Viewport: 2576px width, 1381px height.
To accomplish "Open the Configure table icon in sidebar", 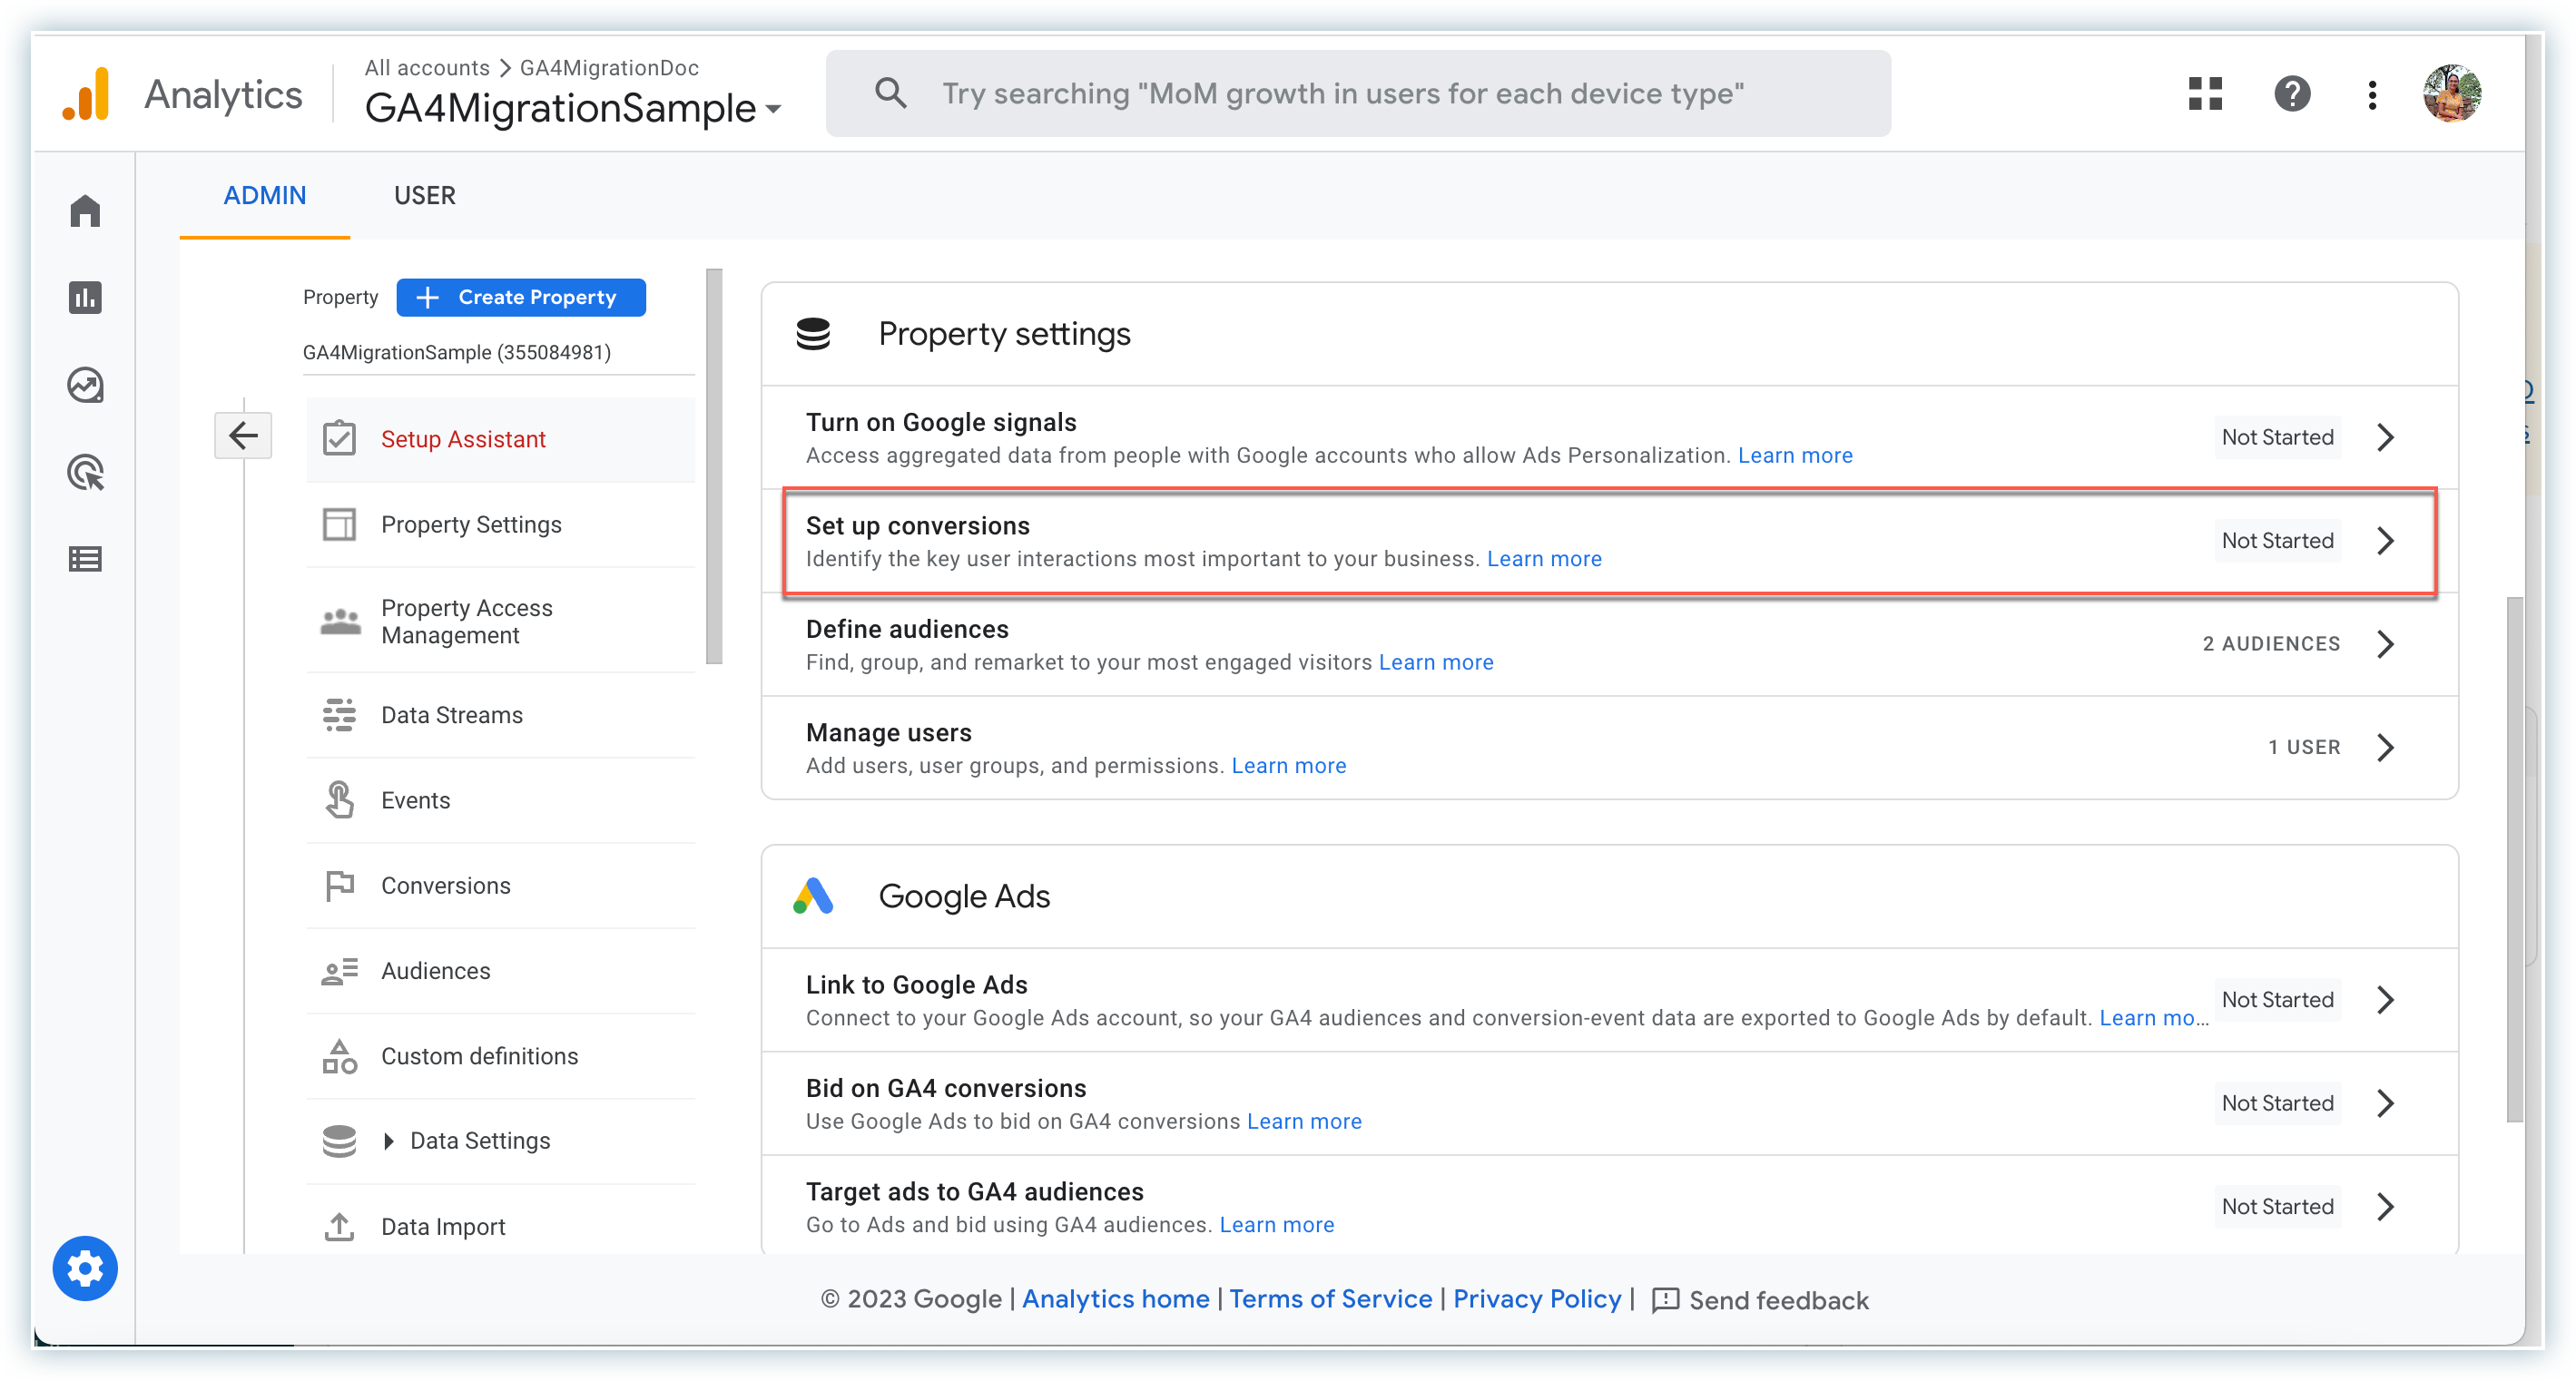I will click(x=85, y=559).
